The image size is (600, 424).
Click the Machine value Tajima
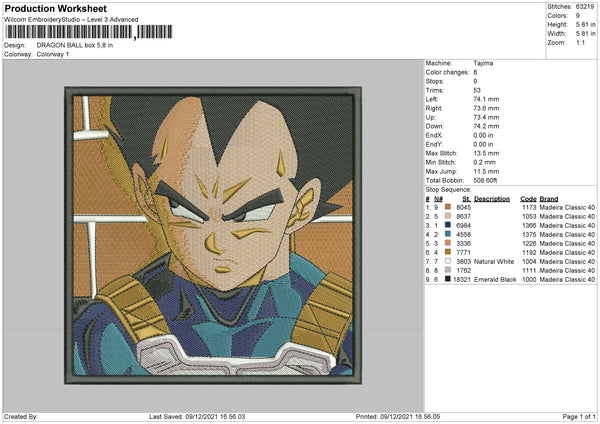(x=483, y=63)
